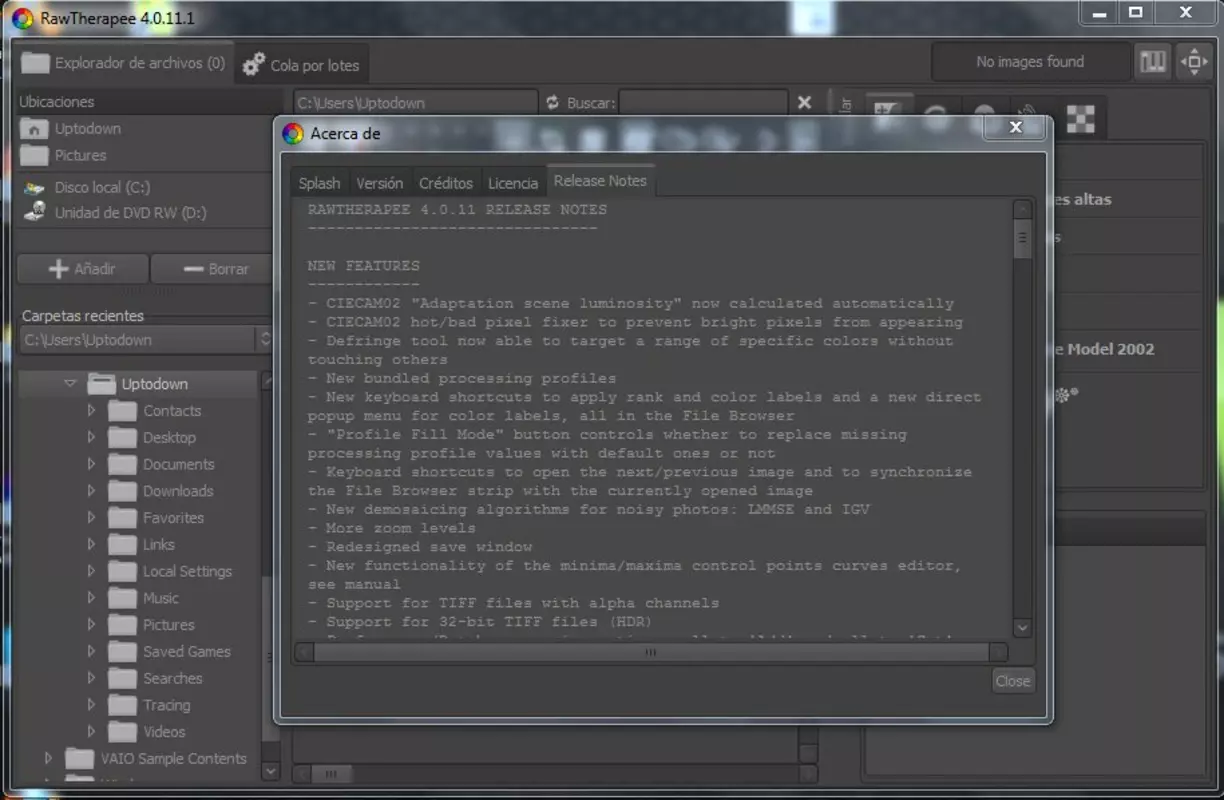Expand the Contacts folder
This screenshot has height=800, width=1224.
(x=92, y=410)
